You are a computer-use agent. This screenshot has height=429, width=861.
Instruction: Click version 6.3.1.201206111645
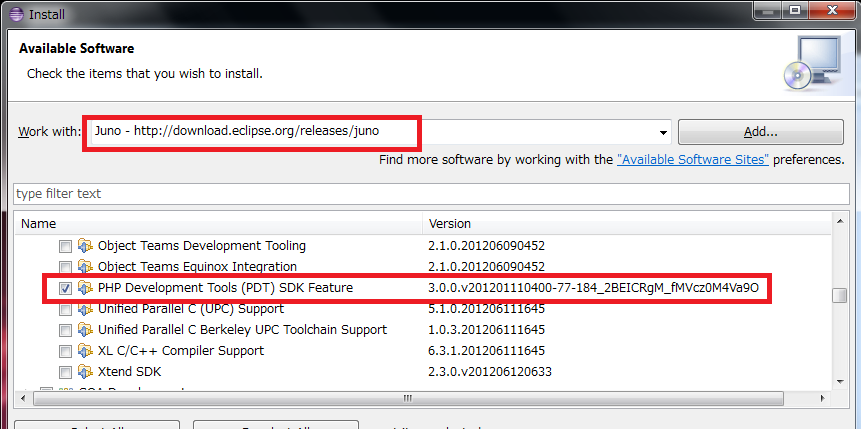pyautogui.click(x=487, y=351)
